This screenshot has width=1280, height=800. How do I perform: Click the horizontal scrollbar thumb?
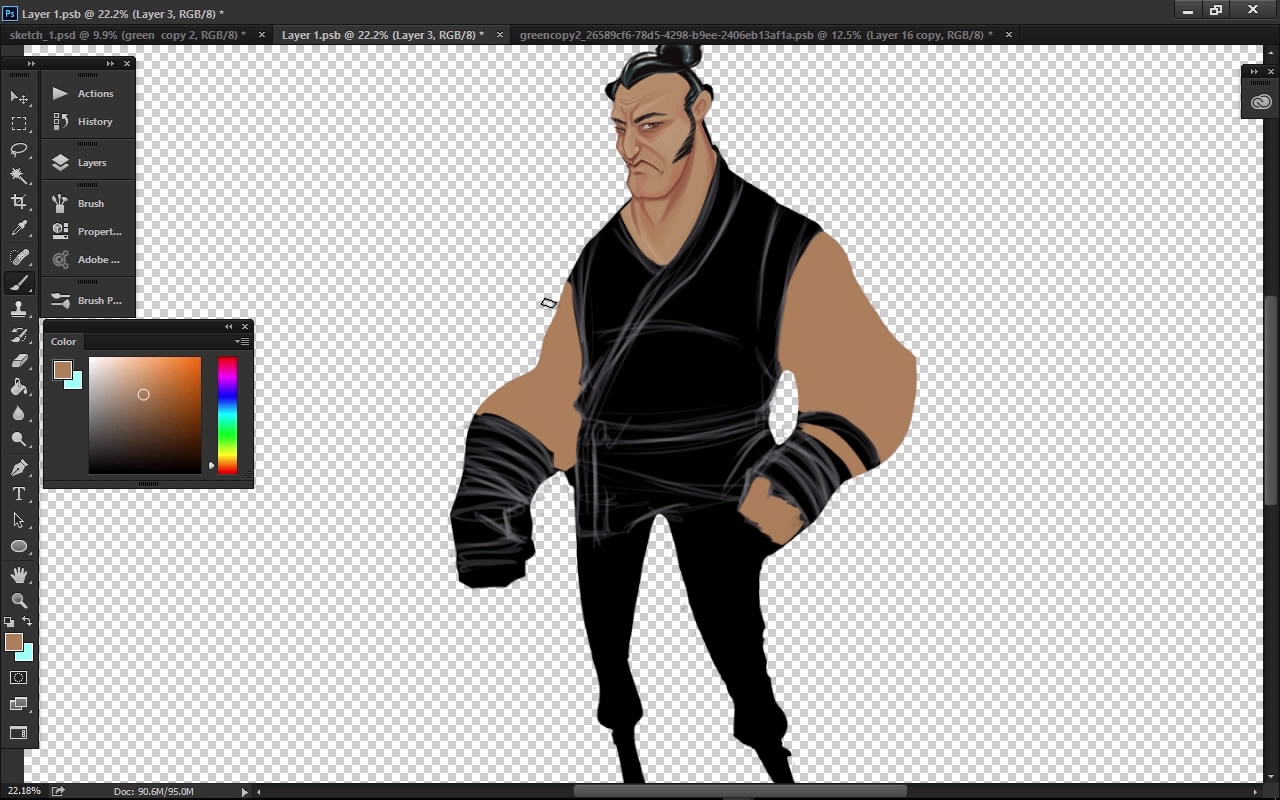pyautogui.click(x=740, y=792)
